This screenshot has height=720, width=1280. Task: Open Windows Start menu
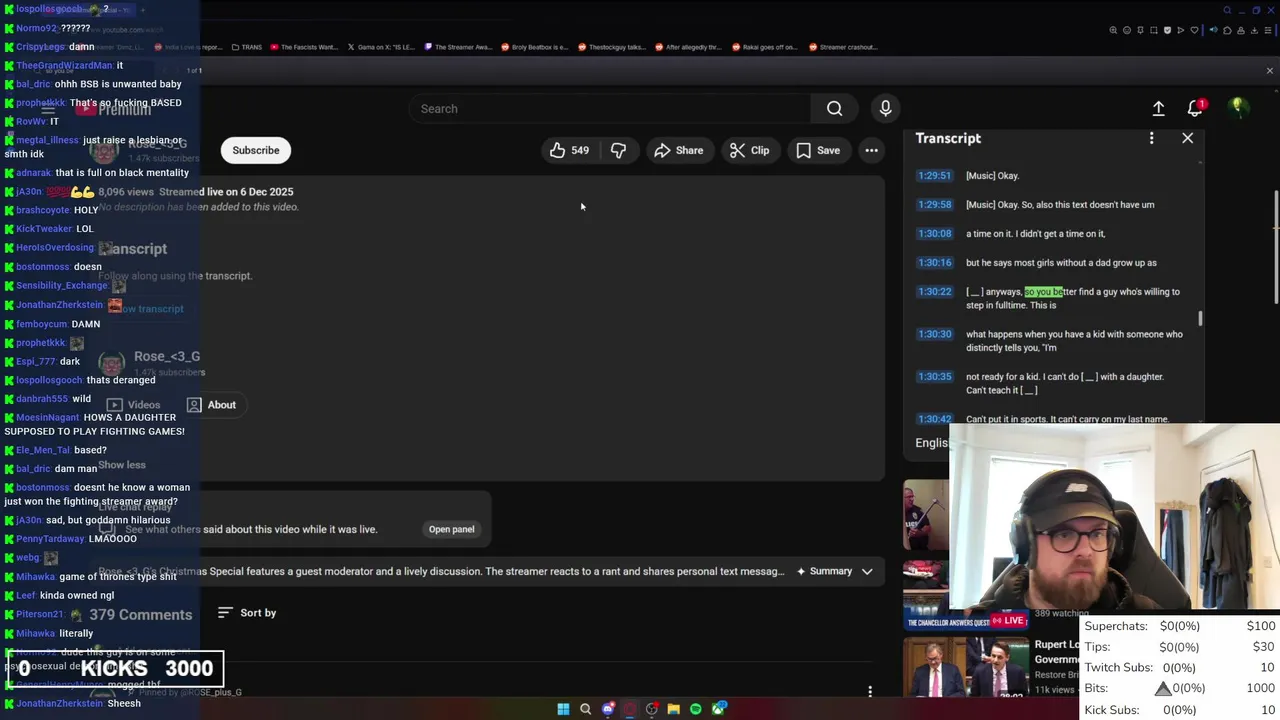(563, 709)
